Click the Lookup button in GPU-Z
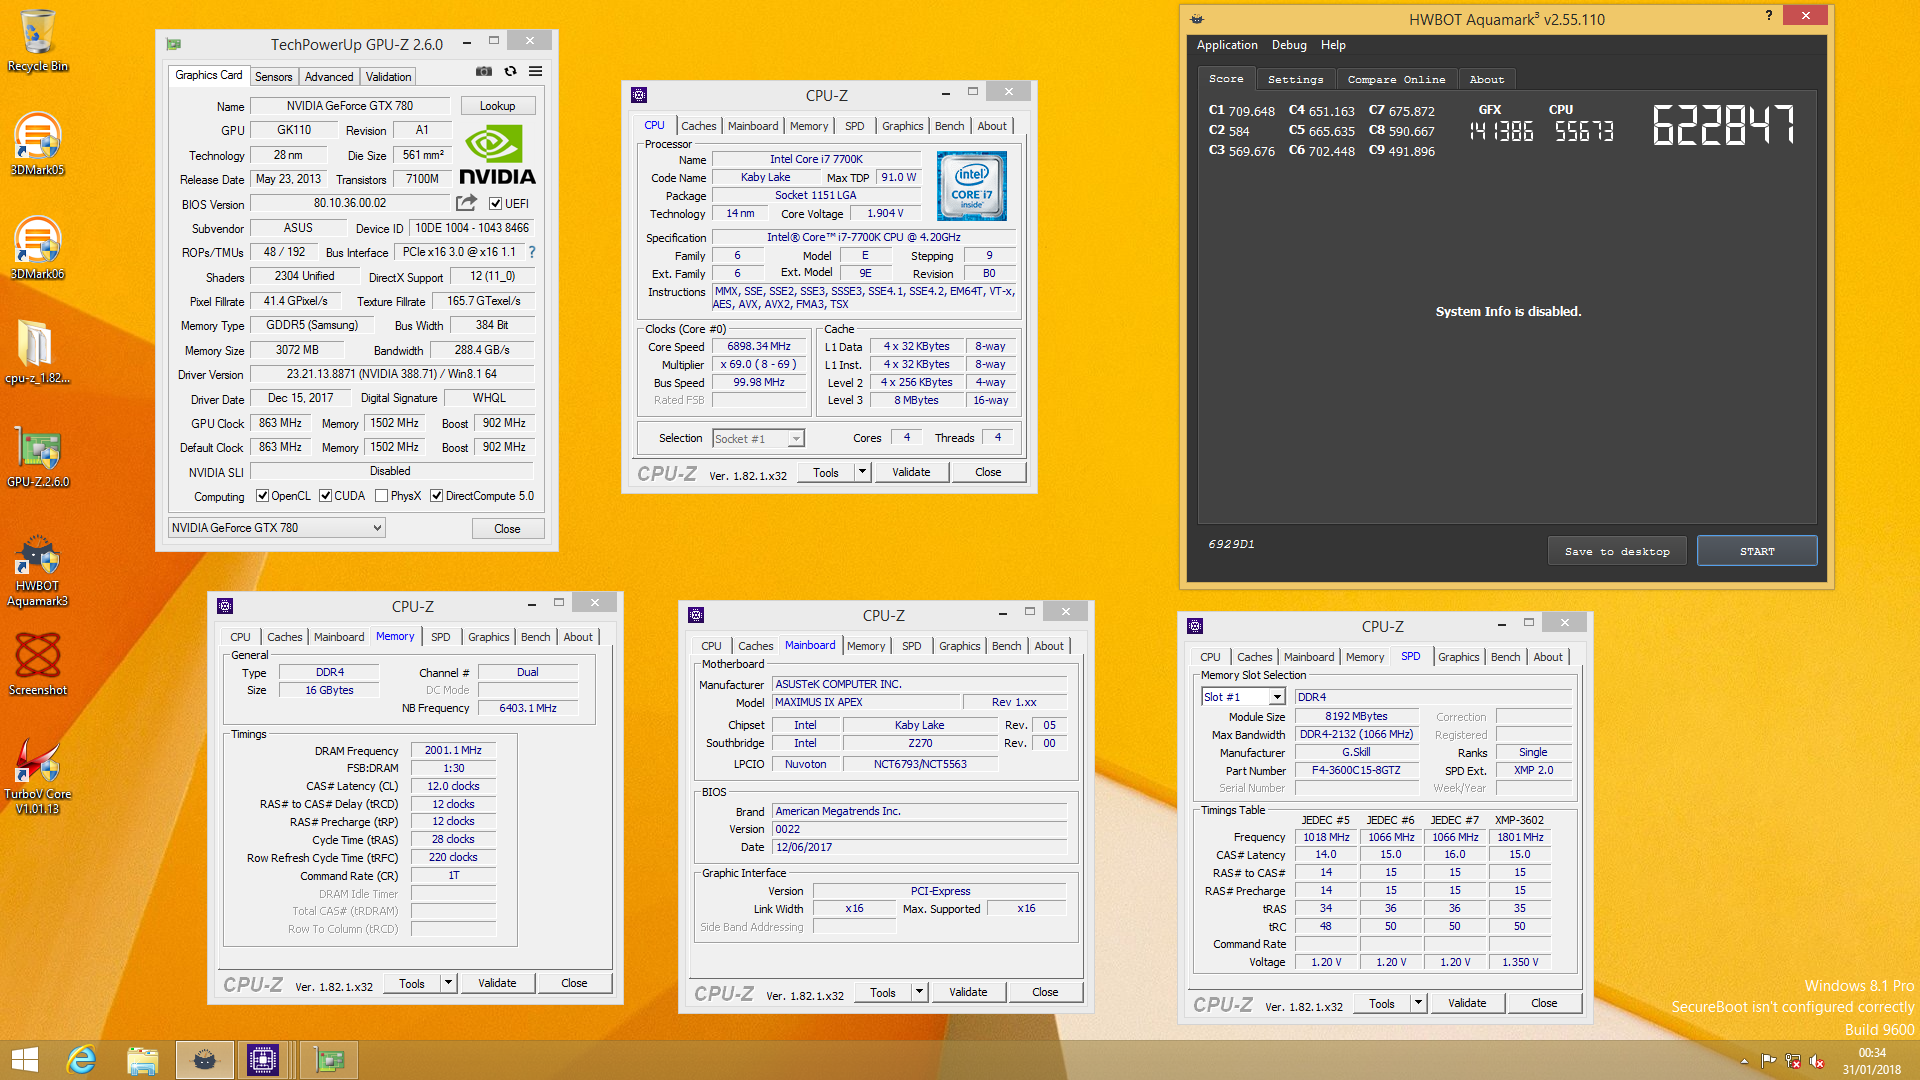 point(497,106)
